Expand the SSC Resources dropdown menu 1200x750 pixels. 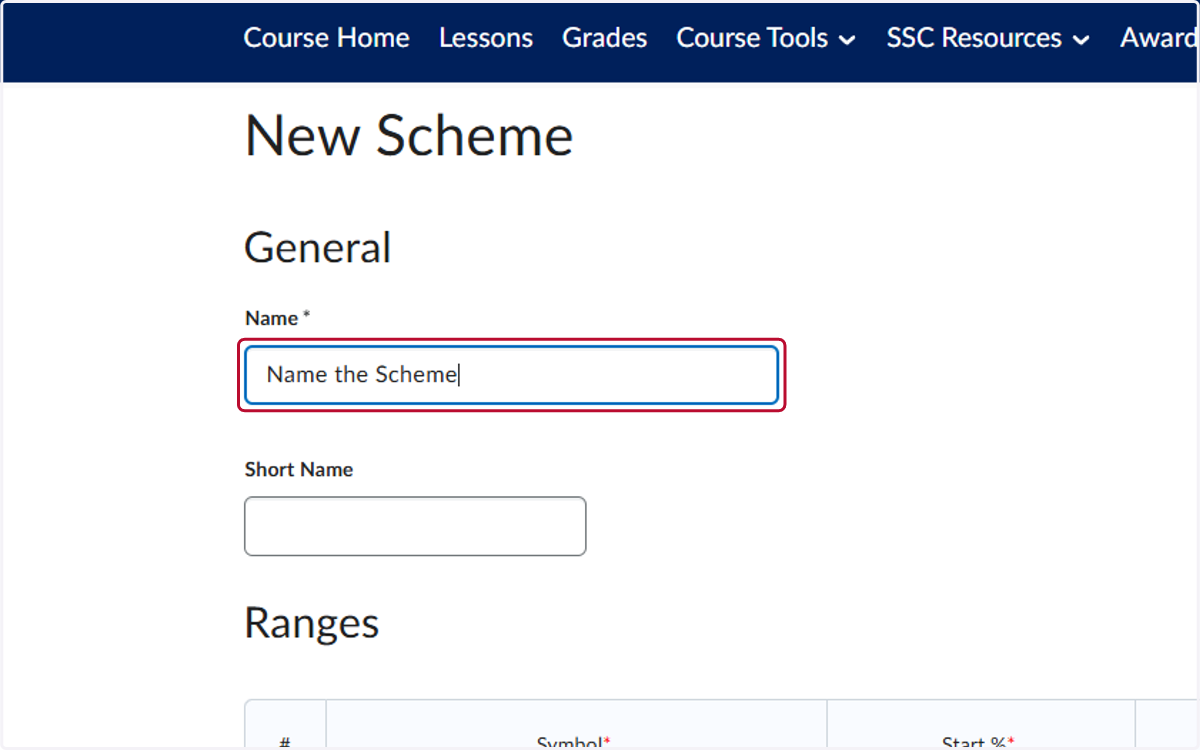click(x=988, y=38)
